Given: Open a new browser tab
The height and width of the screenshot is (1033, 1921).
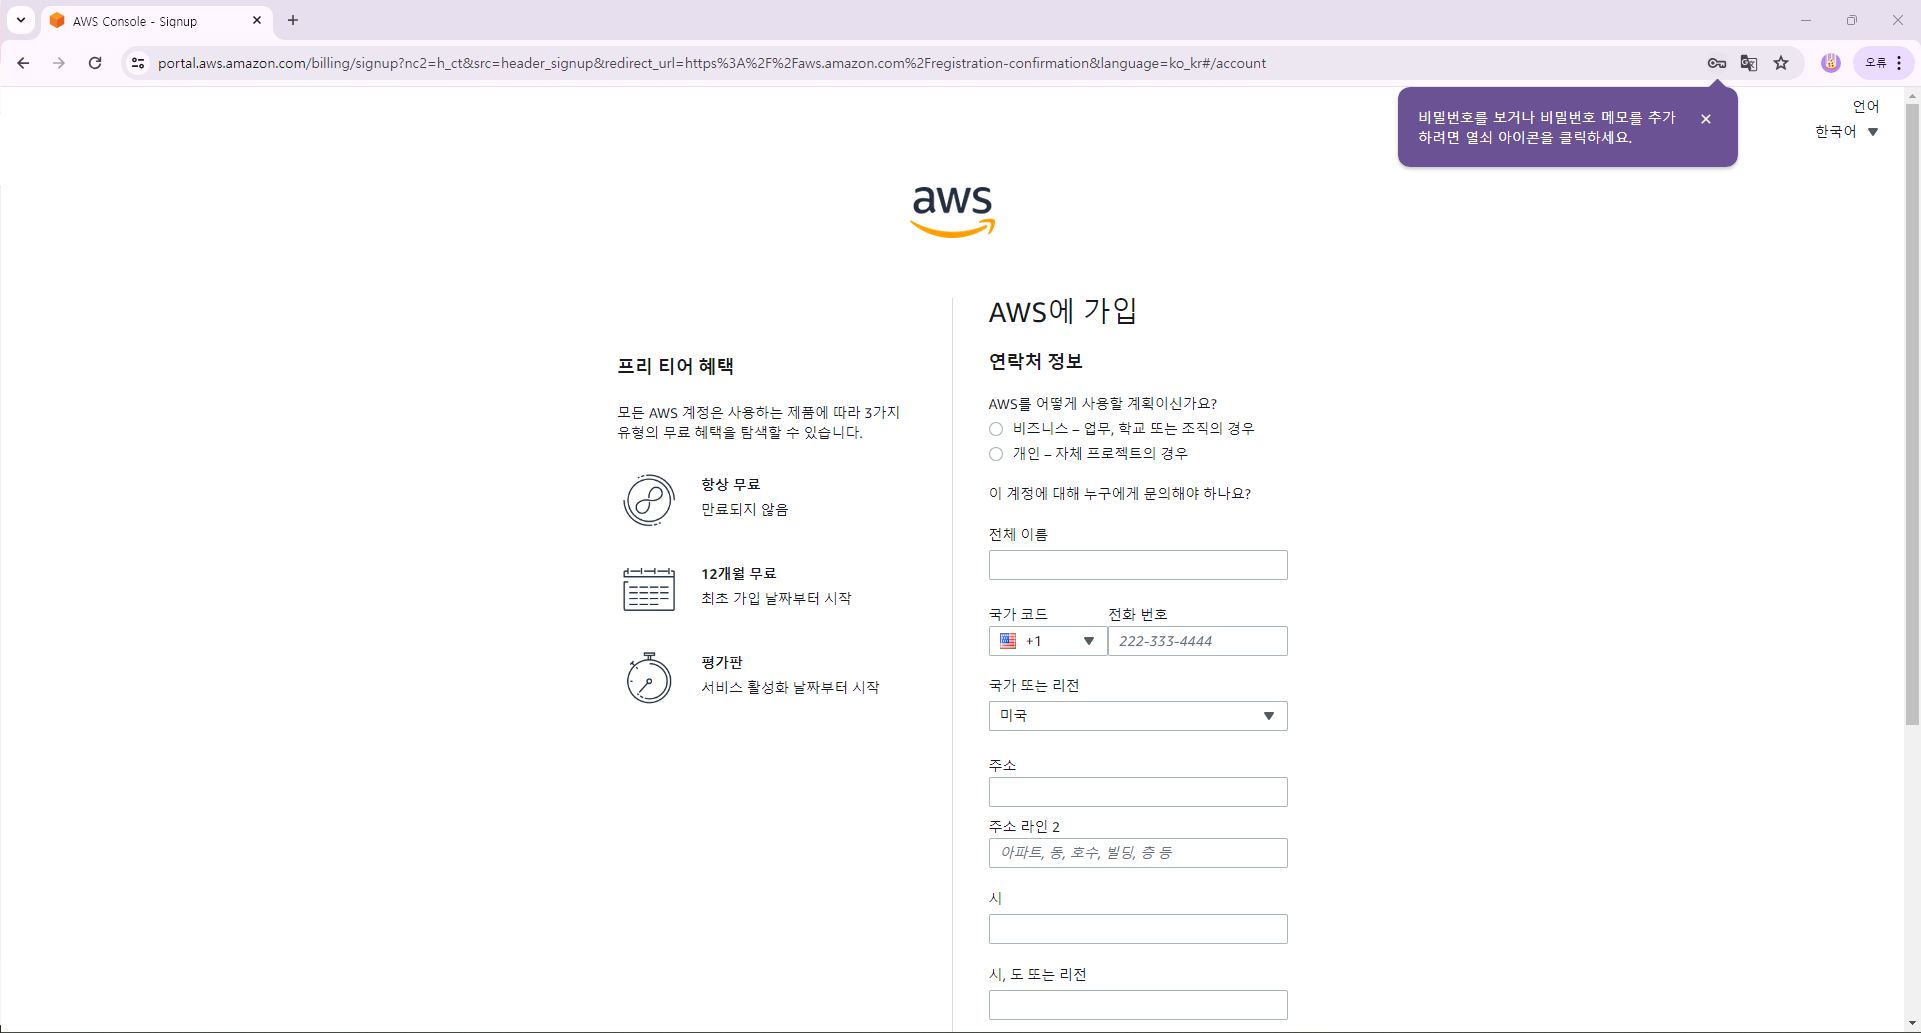Looking at the screenshot, I should (x=293, y=20).
